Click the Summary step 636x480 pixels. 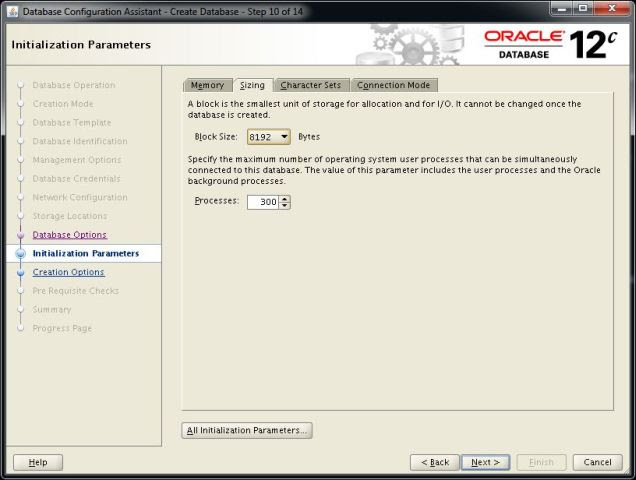click(52, 310)
